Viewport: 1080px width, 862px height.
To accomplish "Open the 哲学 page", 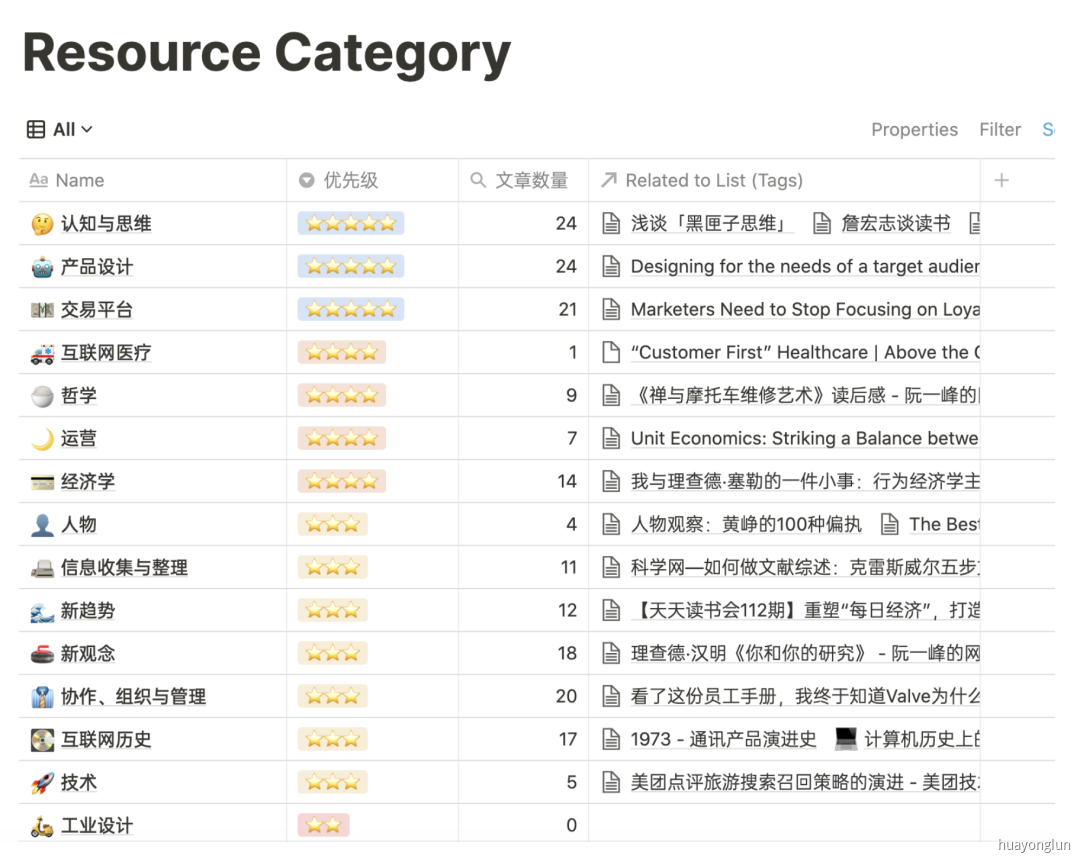I will (79, 396).
